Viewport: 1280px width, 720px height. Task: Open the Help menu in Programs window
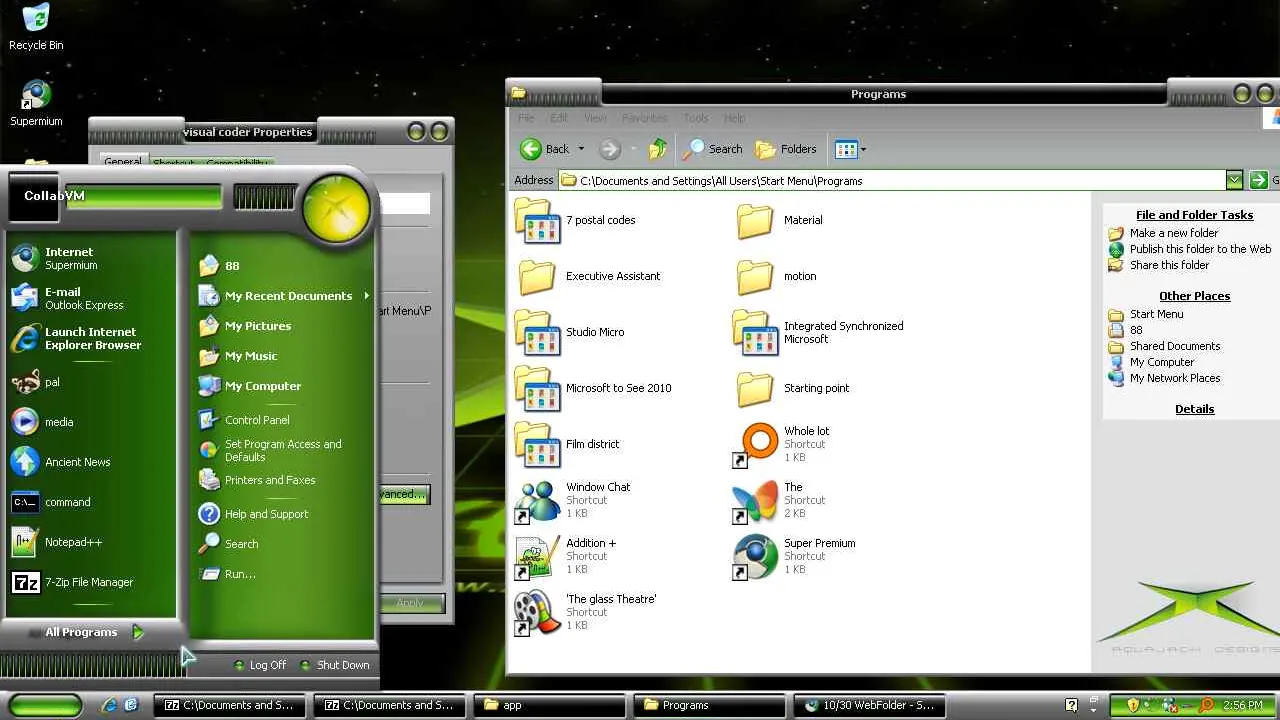coord(735,118)
